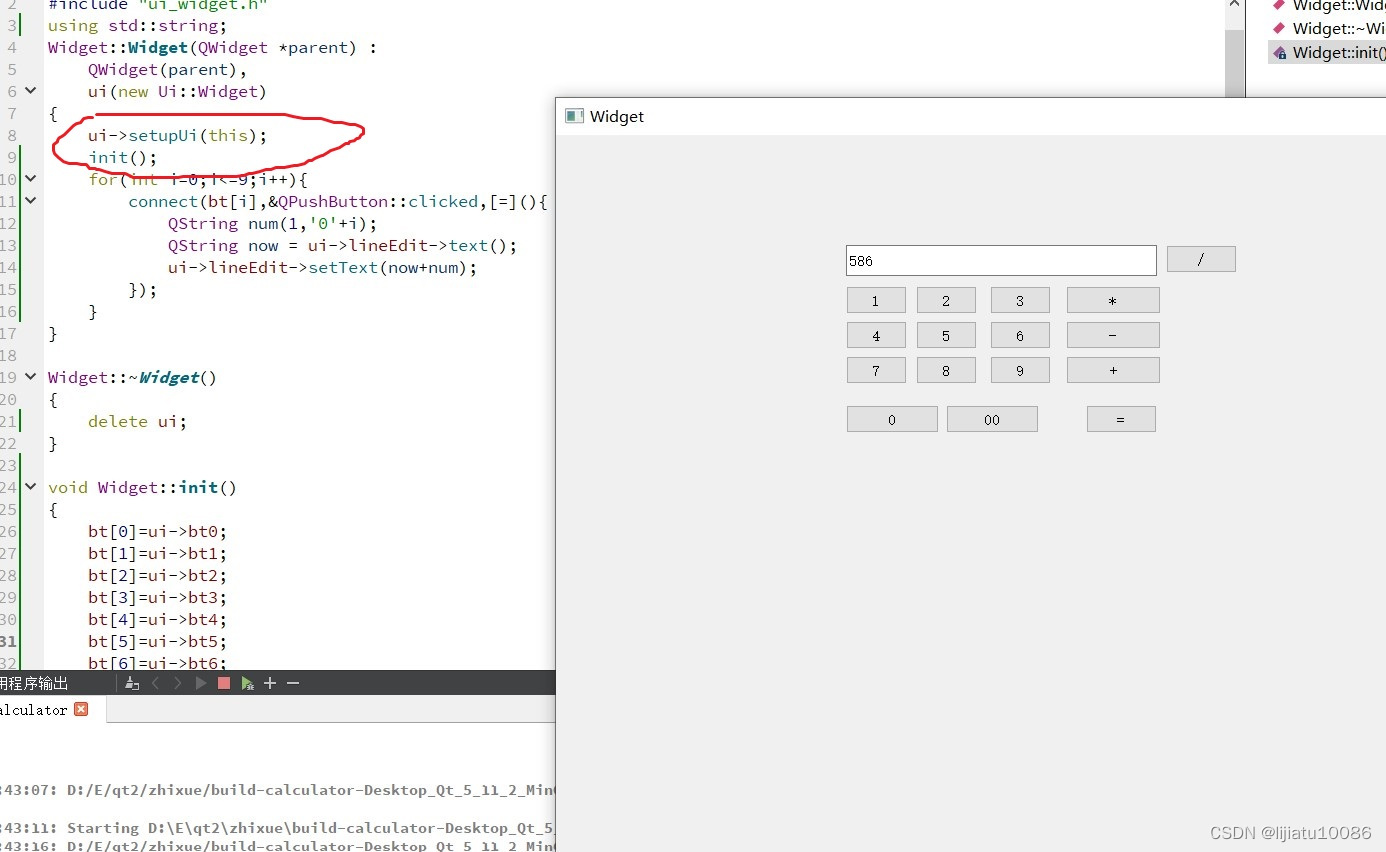Click the calculator display showing 586

tap(1000, 260)
